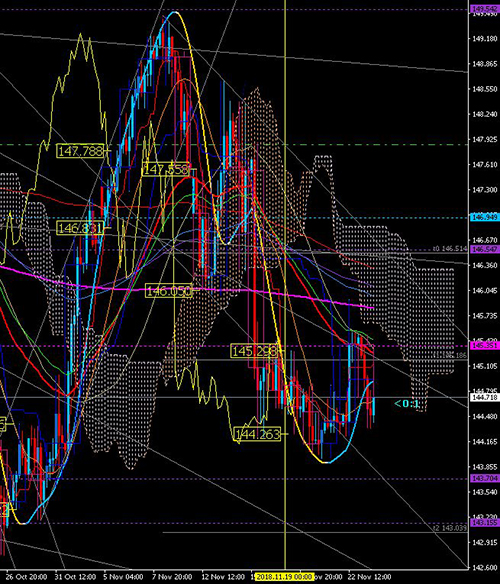Image resolution: width=500 pixels, height=584 pixels.
Task: Click the 146.670 price axis value
Action: (485, 240)
